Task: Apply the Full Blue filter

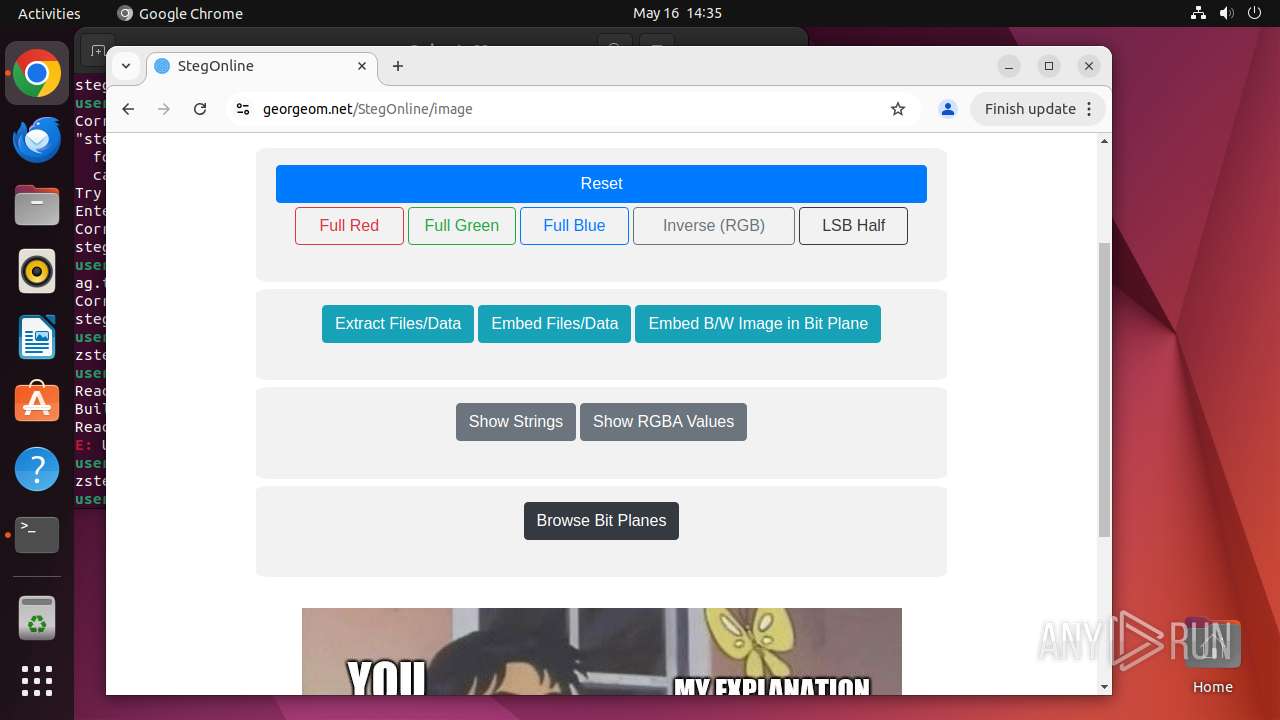Action: pos(574,226)
